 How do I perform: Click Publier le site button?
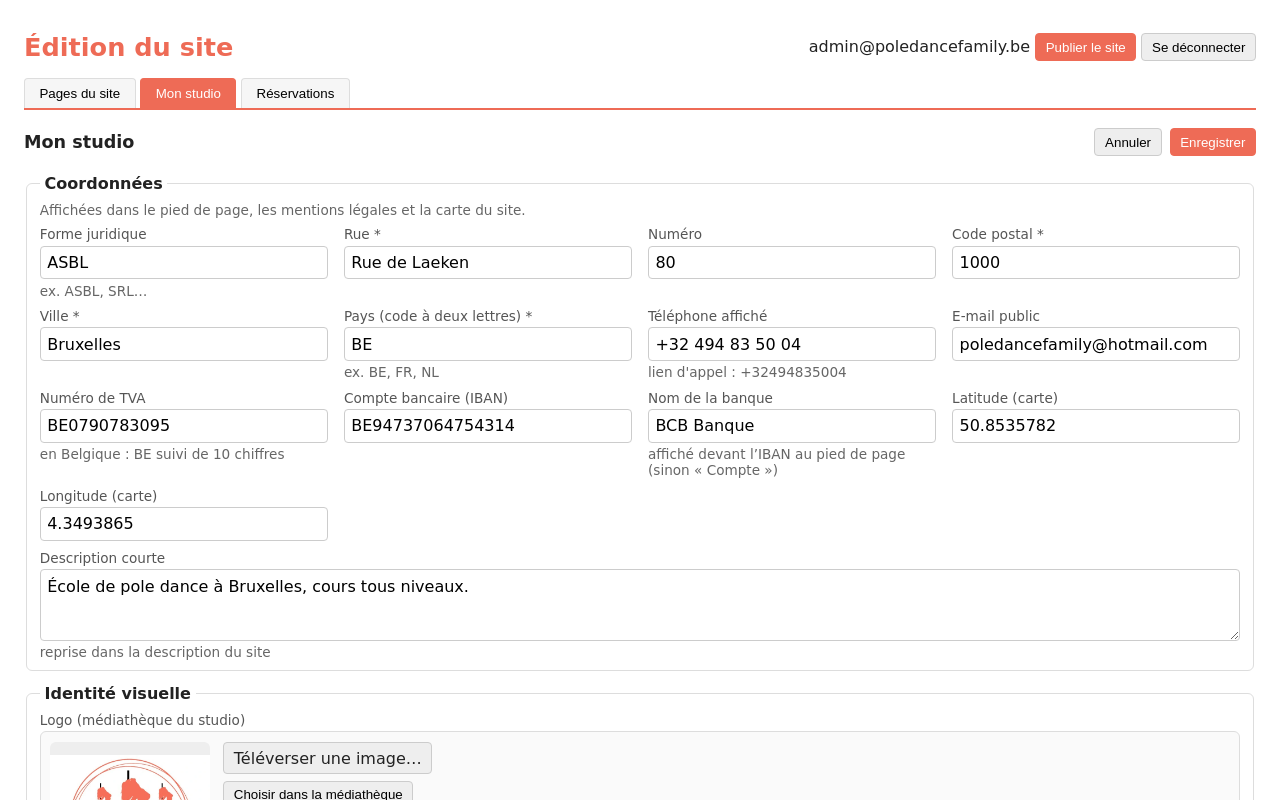[x=1085, y=47]
